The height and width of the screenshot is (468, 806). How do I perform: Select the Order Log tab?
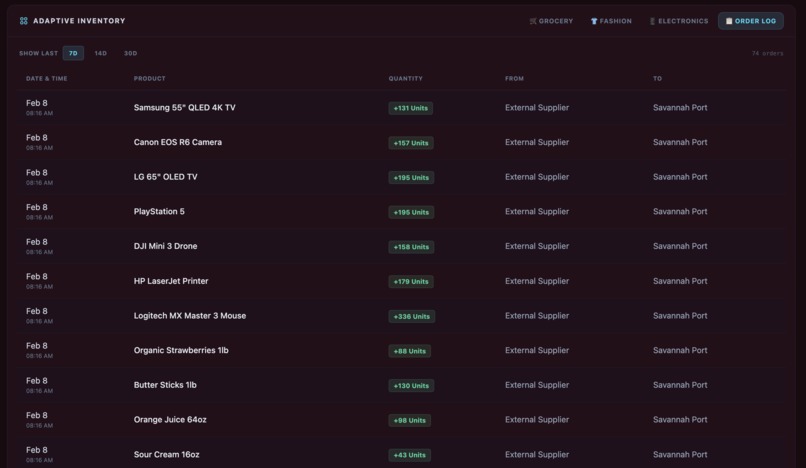point(750,21)
